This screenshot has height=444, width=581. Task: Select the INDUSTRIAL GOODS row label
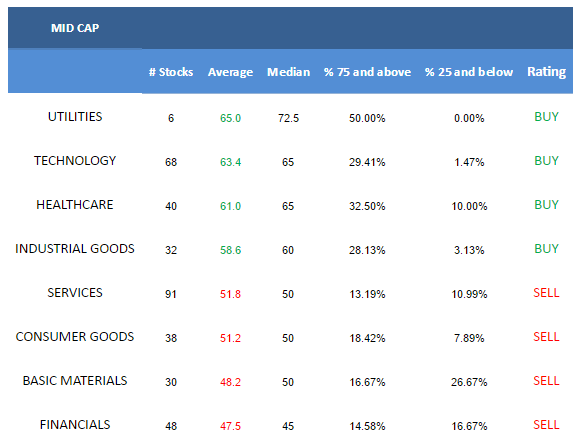75,249
